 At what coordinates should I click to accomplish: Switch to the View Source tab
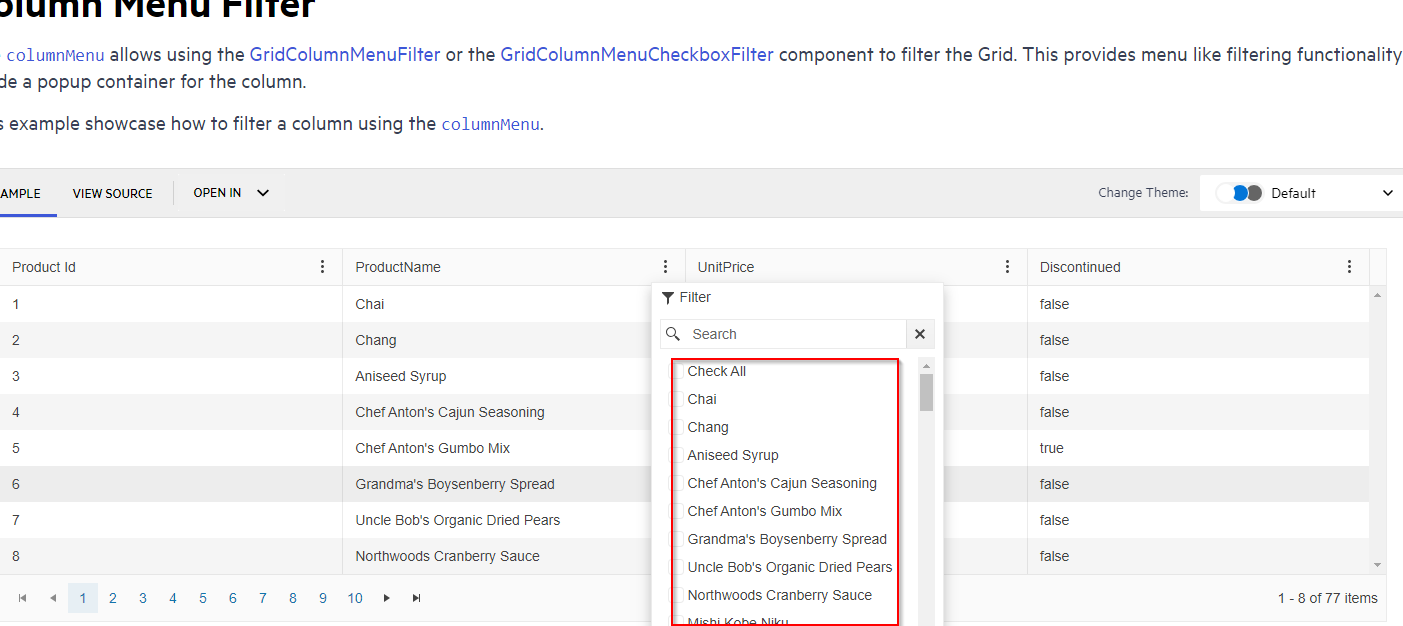coord(112,193)
